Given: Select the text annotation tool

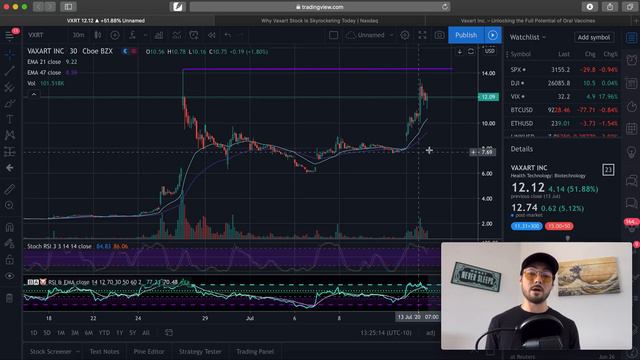Looking at the screenshot, I should (9, 119).
